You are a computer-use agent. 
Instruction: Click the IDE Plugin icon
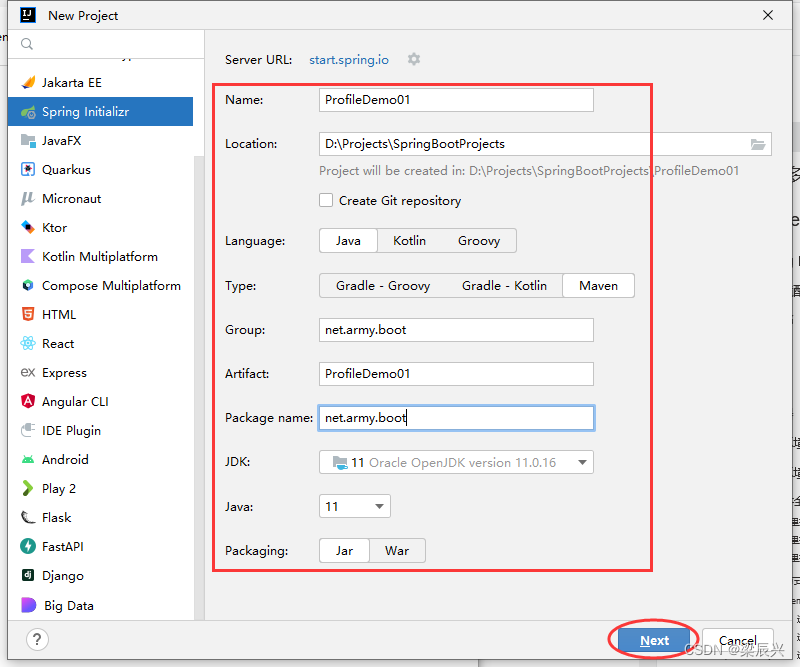pyautogui.click(x=28, y=430)
